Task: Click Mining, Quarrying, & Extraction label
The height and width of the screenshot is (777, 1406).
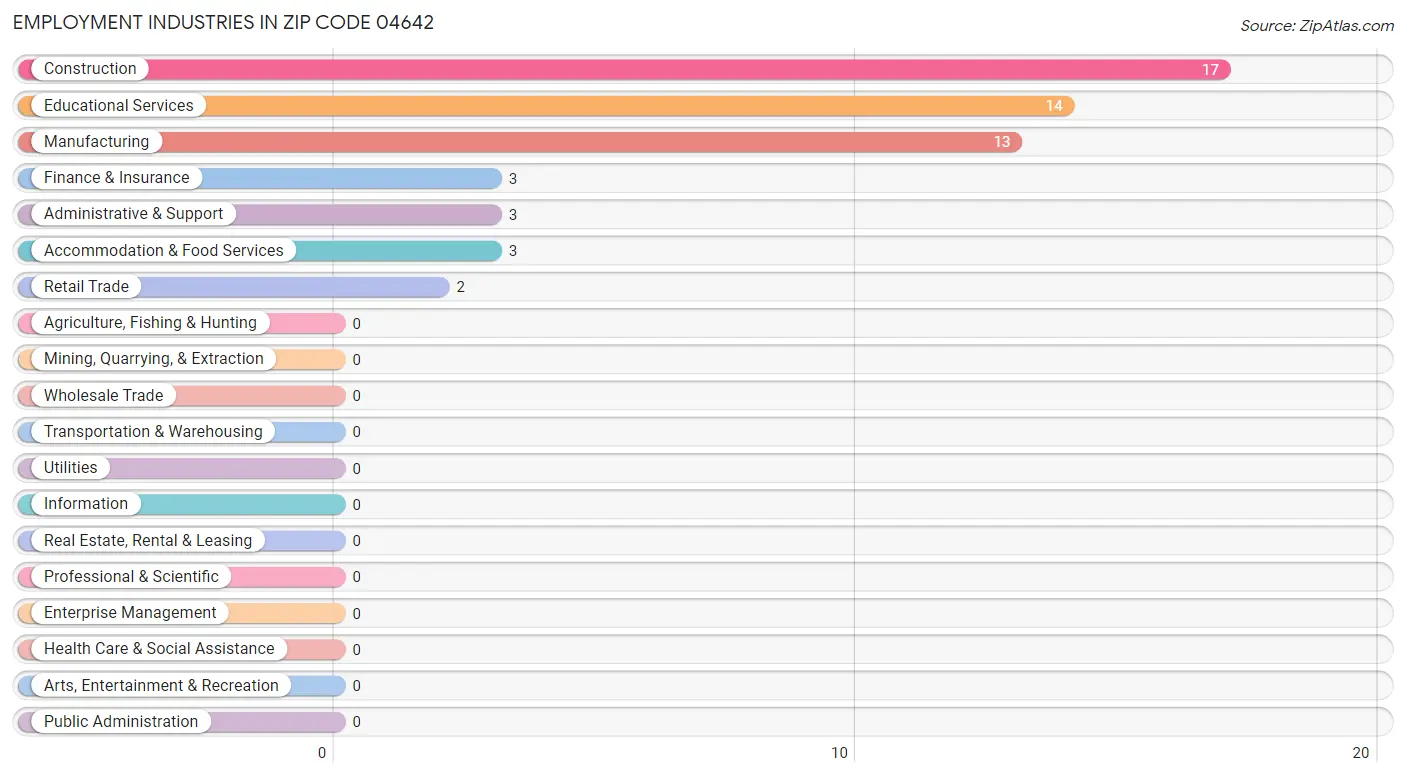Action: (x=154, y=359)
